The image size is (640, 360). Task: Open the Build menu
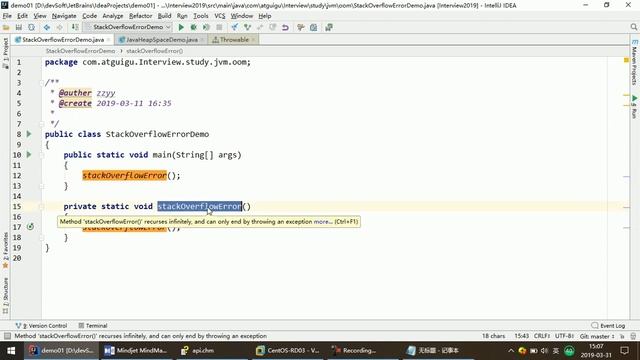164,16
